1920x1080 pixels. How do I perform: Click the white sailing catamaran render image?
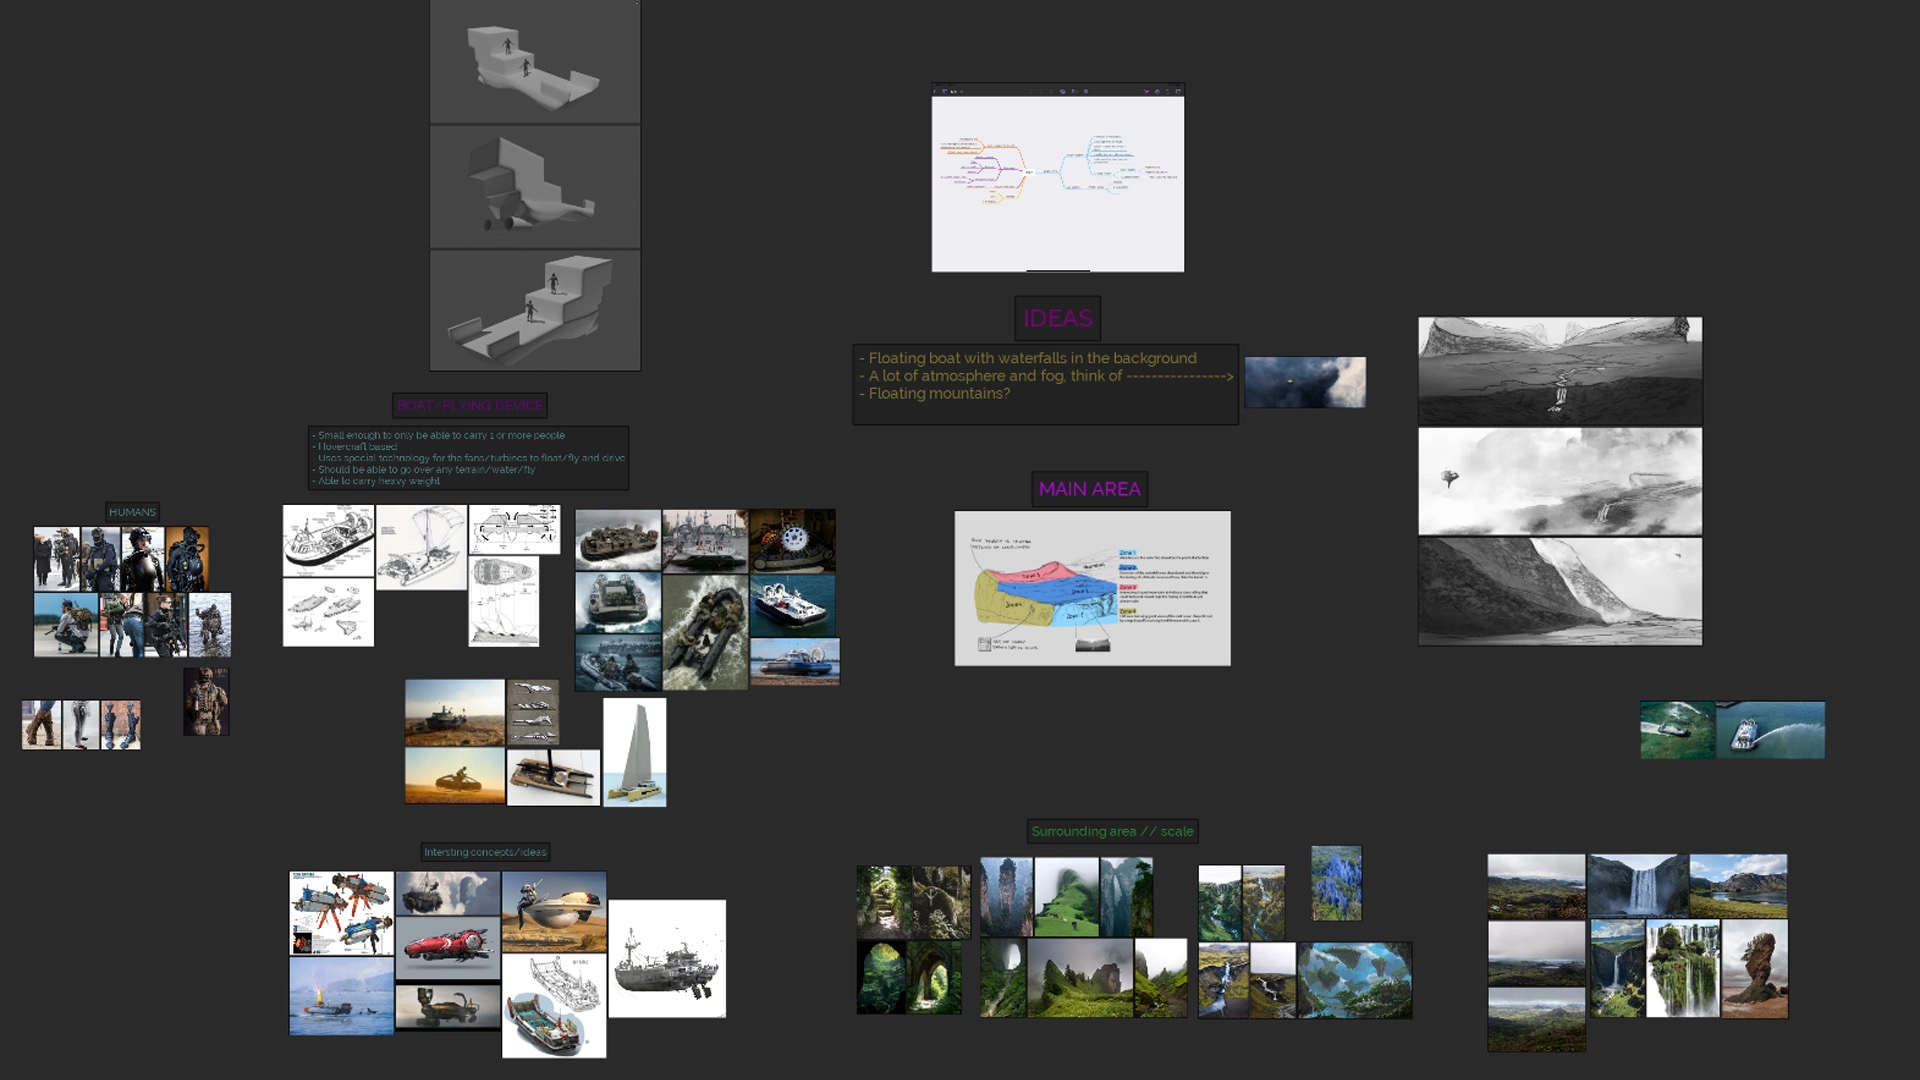635,752
